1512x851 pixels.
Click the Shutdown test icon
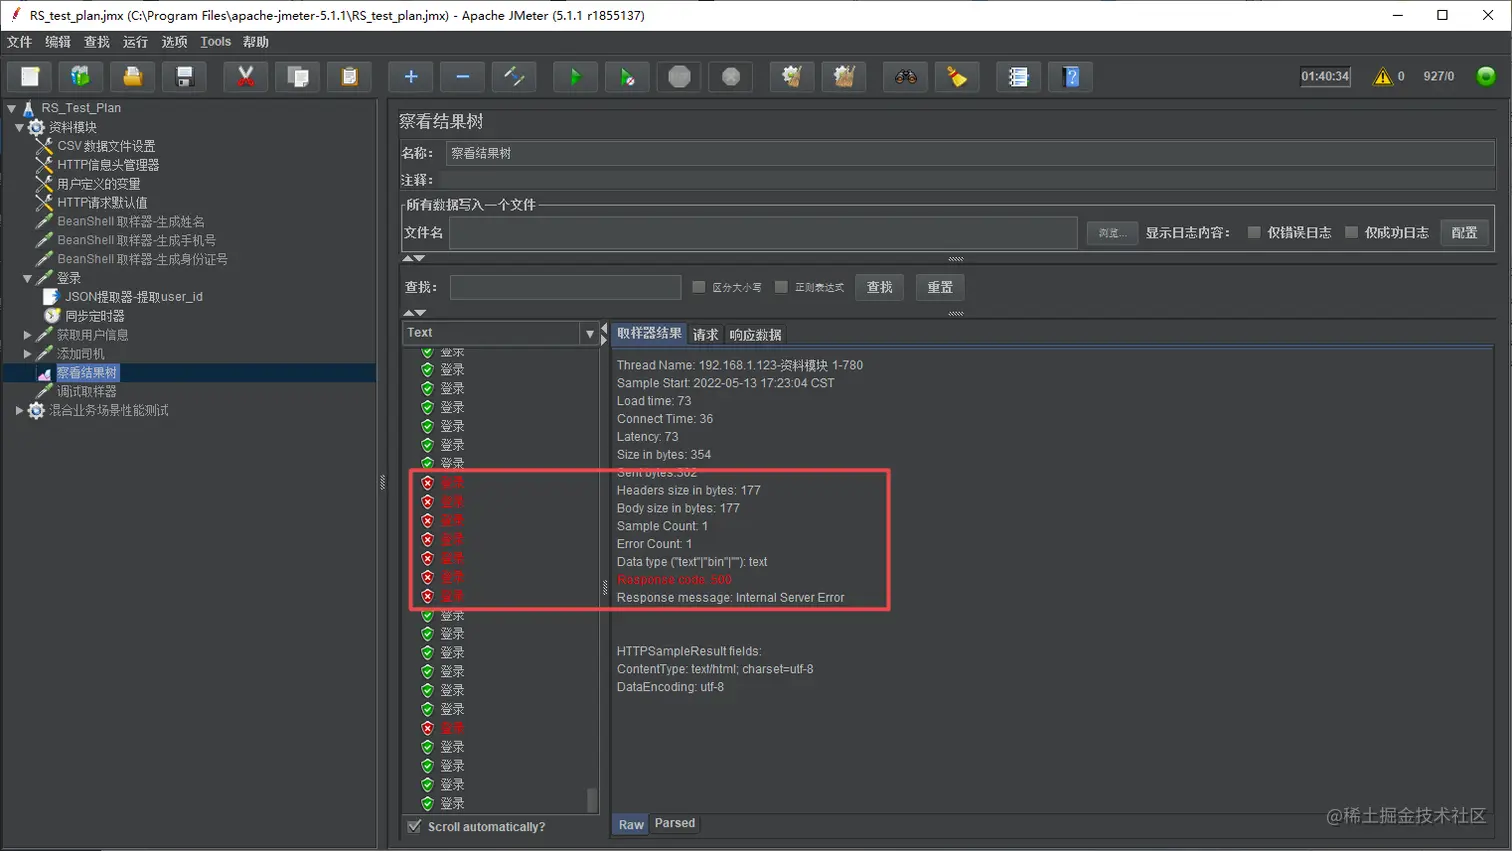pos(731,77)
